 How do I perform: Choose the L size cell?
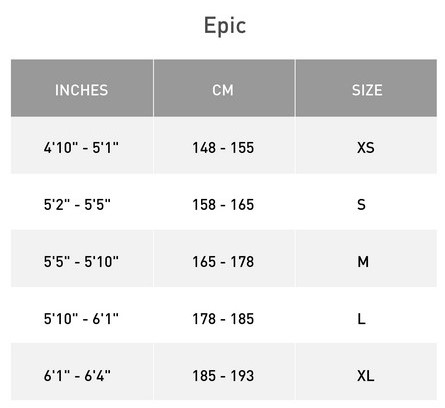[366, 315]
